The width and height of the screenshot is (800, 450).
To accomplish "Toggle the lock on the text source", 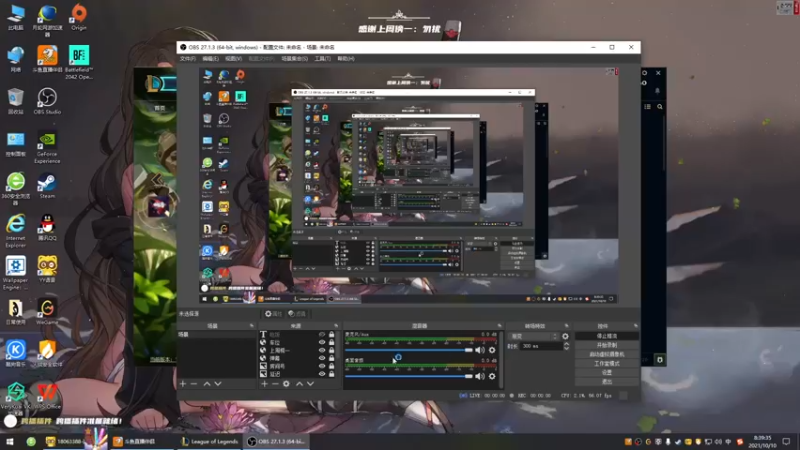I will click(332, 335).
